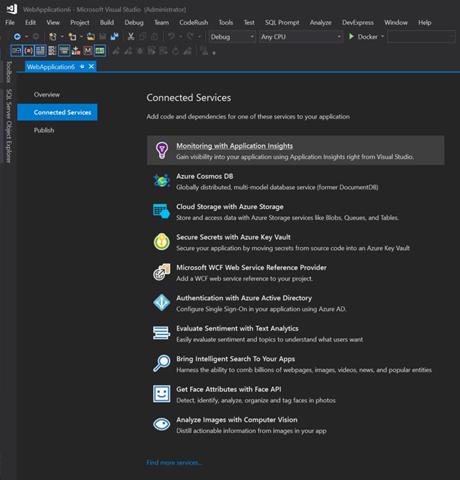
Task: Click the Azure Key Vault key icon
Action: point(162,242)
